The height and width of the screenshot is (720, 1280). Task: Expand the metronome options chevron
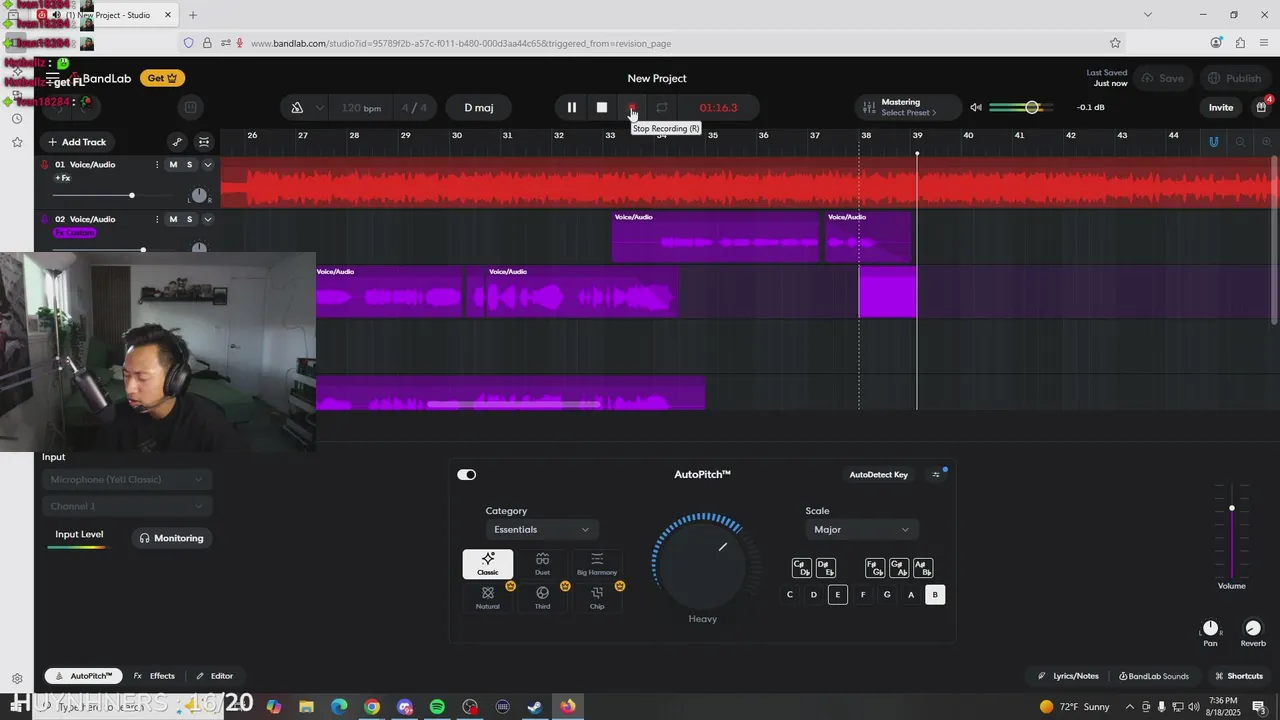[x=320, y=108]
